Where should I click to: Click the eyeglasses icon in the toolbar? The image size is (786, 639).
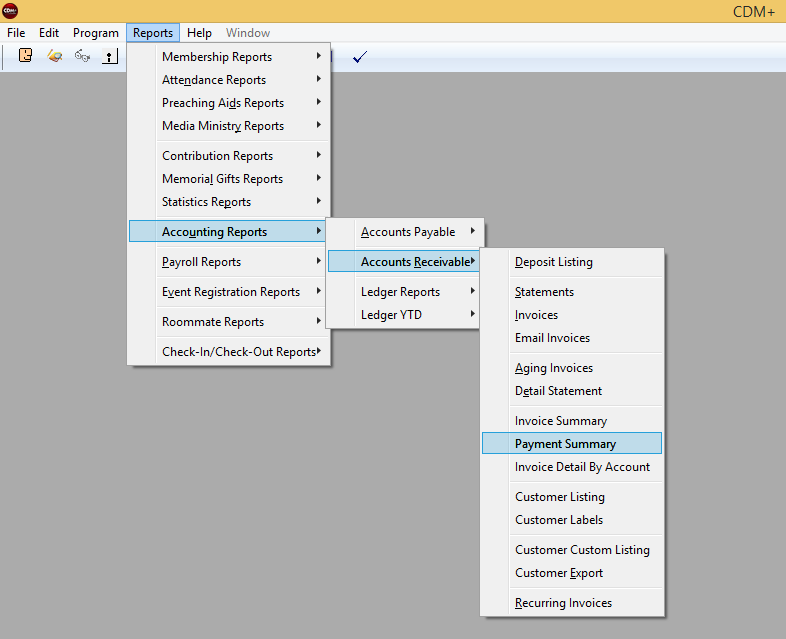pyautogui.click(x=82, y=56)
